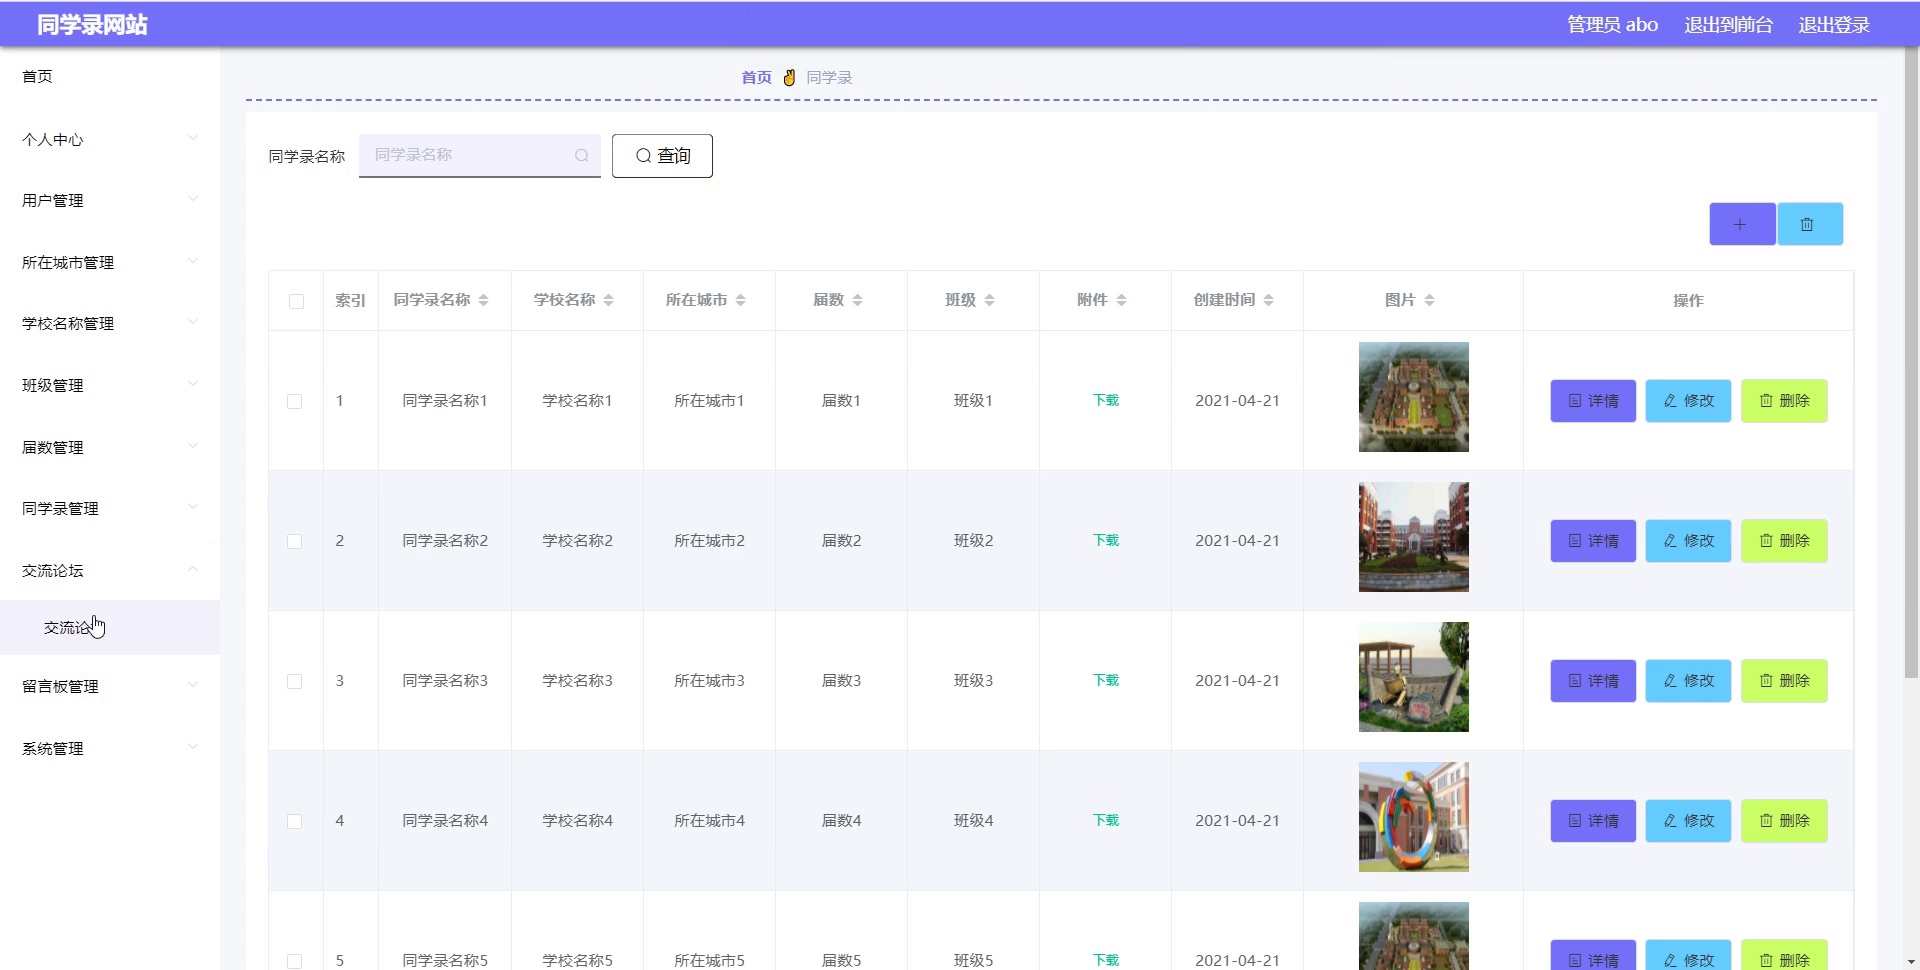This screenshot has height=970, width=1920.
Task: Click 删除 for 同学录名称1 row
Action: point(1784,401)
